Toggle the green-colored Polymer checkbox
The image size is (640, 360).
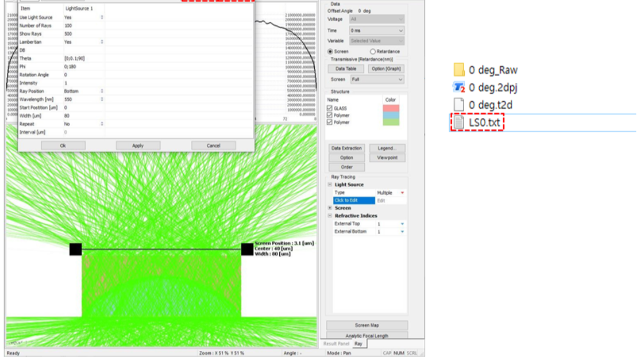coord(329,122)
